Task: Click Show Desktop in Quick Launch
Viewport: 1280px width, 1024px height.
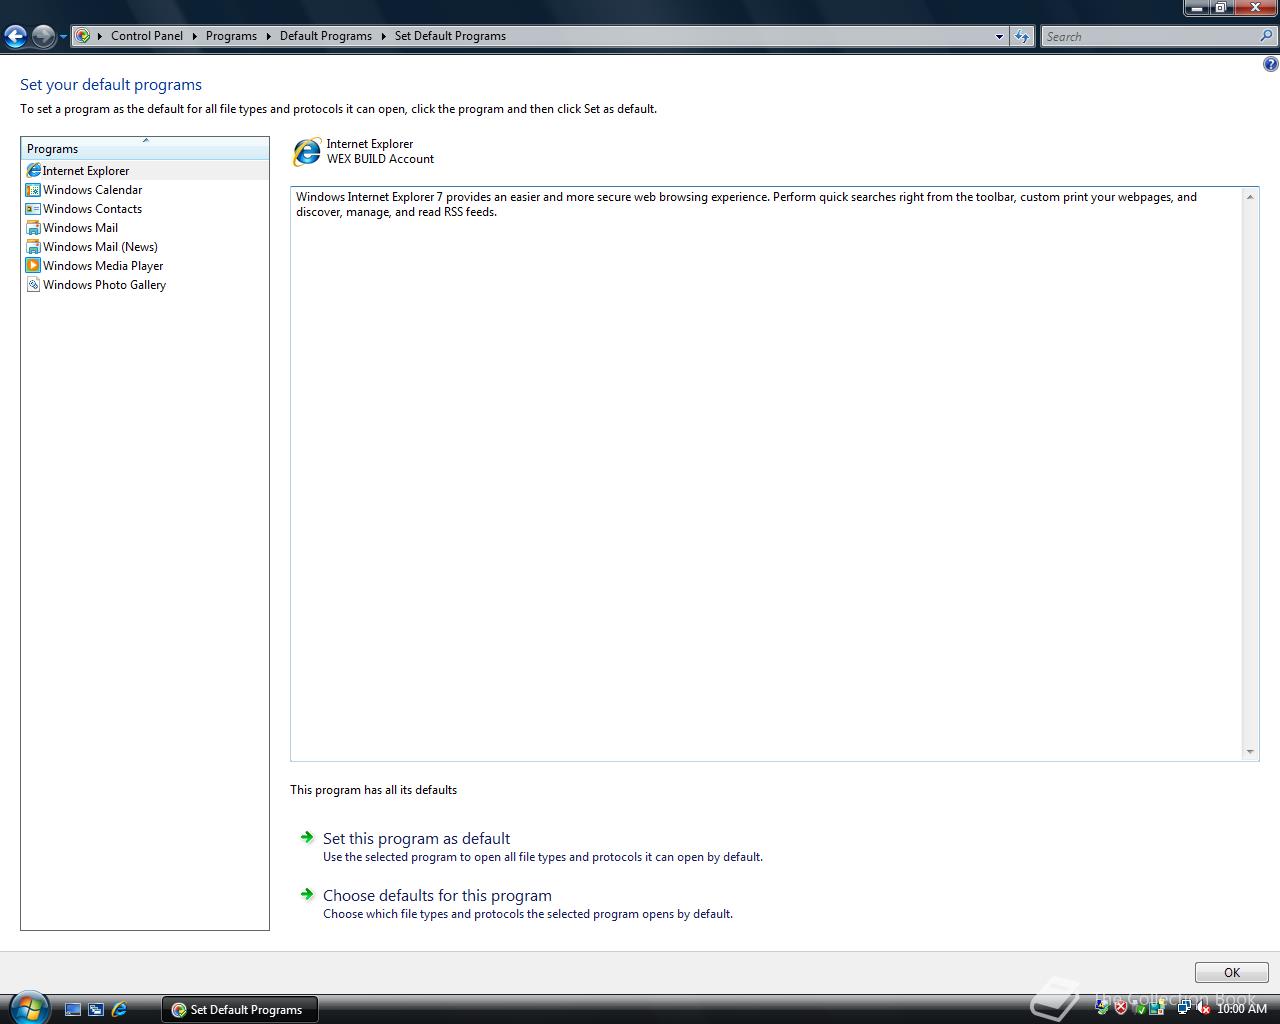Action: coord(72,1010)
